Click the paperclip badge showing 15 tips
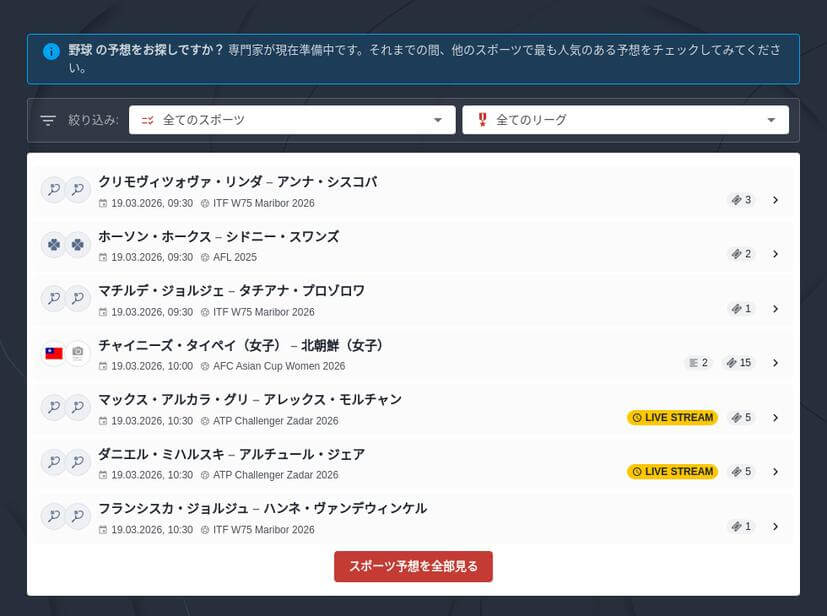Image resolution: width=827 pixels, height=616 pixels. (738, 362)
